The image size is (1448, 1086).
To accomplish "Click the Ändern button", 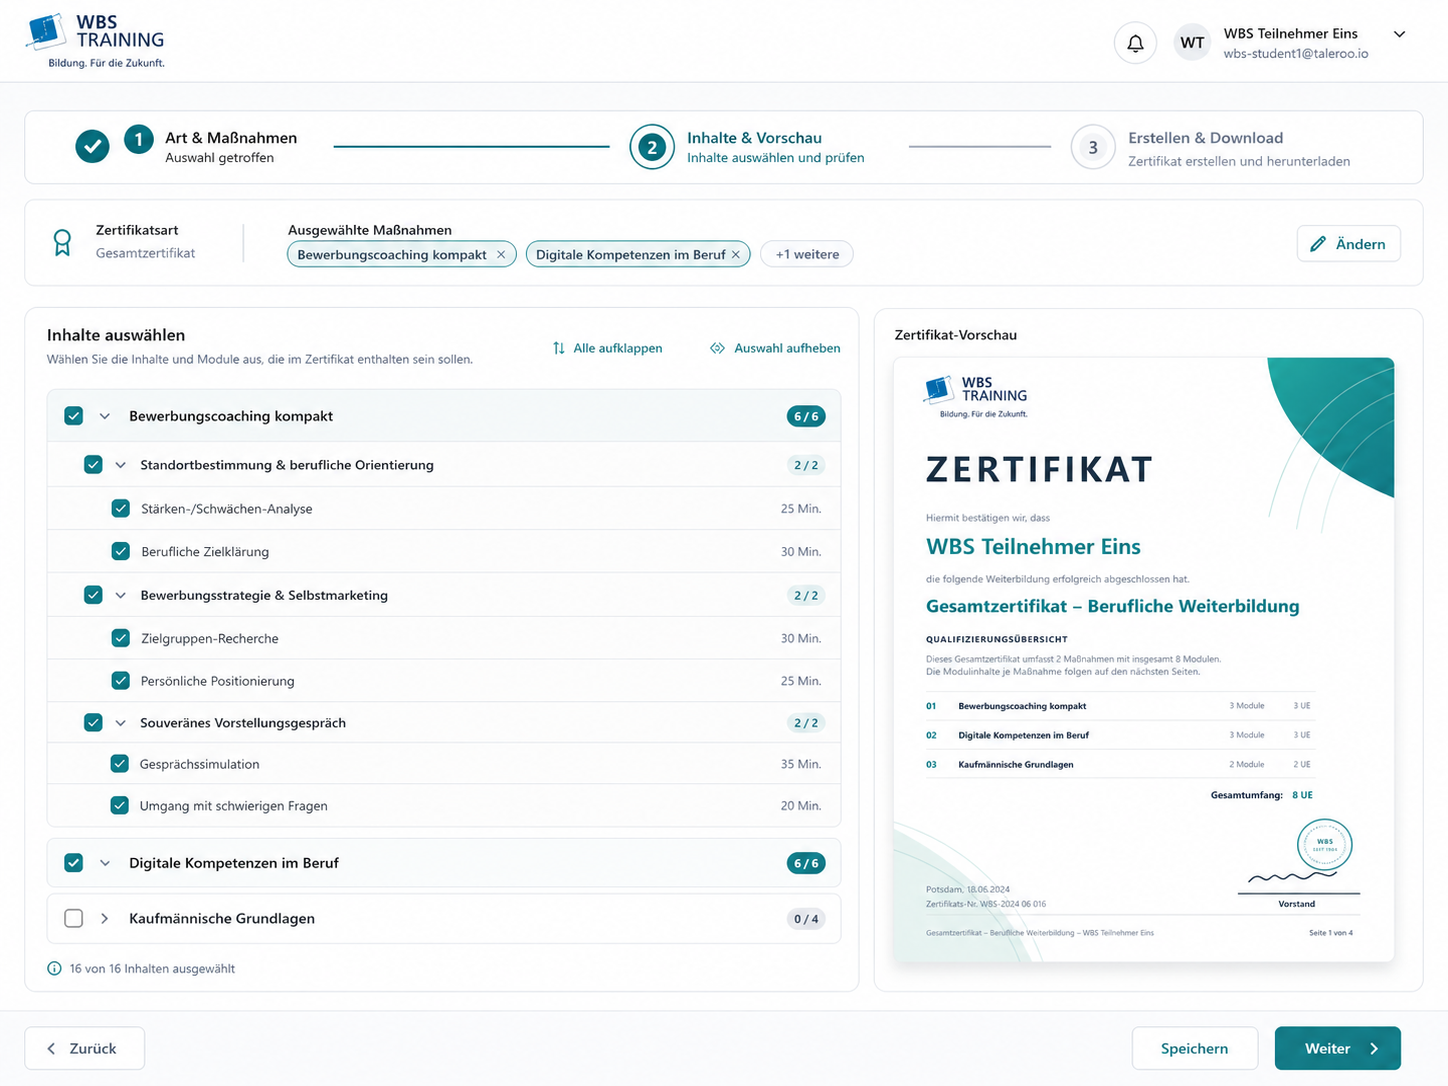I will [x=1348, y=244].
